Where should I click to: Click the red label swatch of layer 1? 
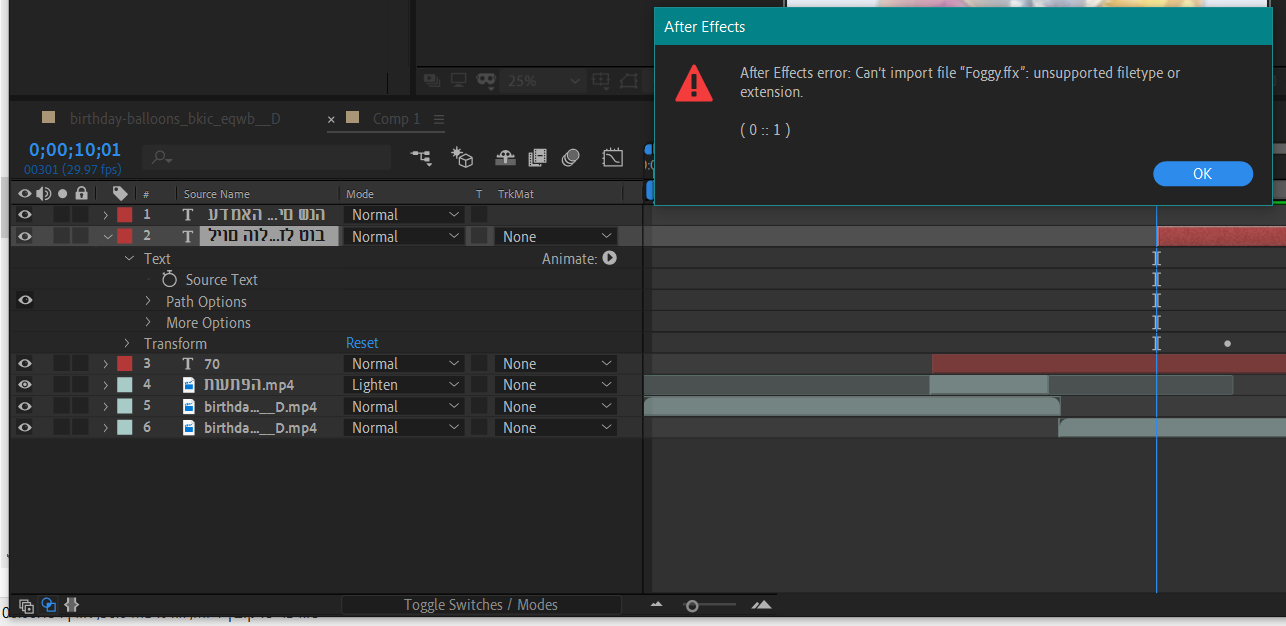click(x=124, y=215)
